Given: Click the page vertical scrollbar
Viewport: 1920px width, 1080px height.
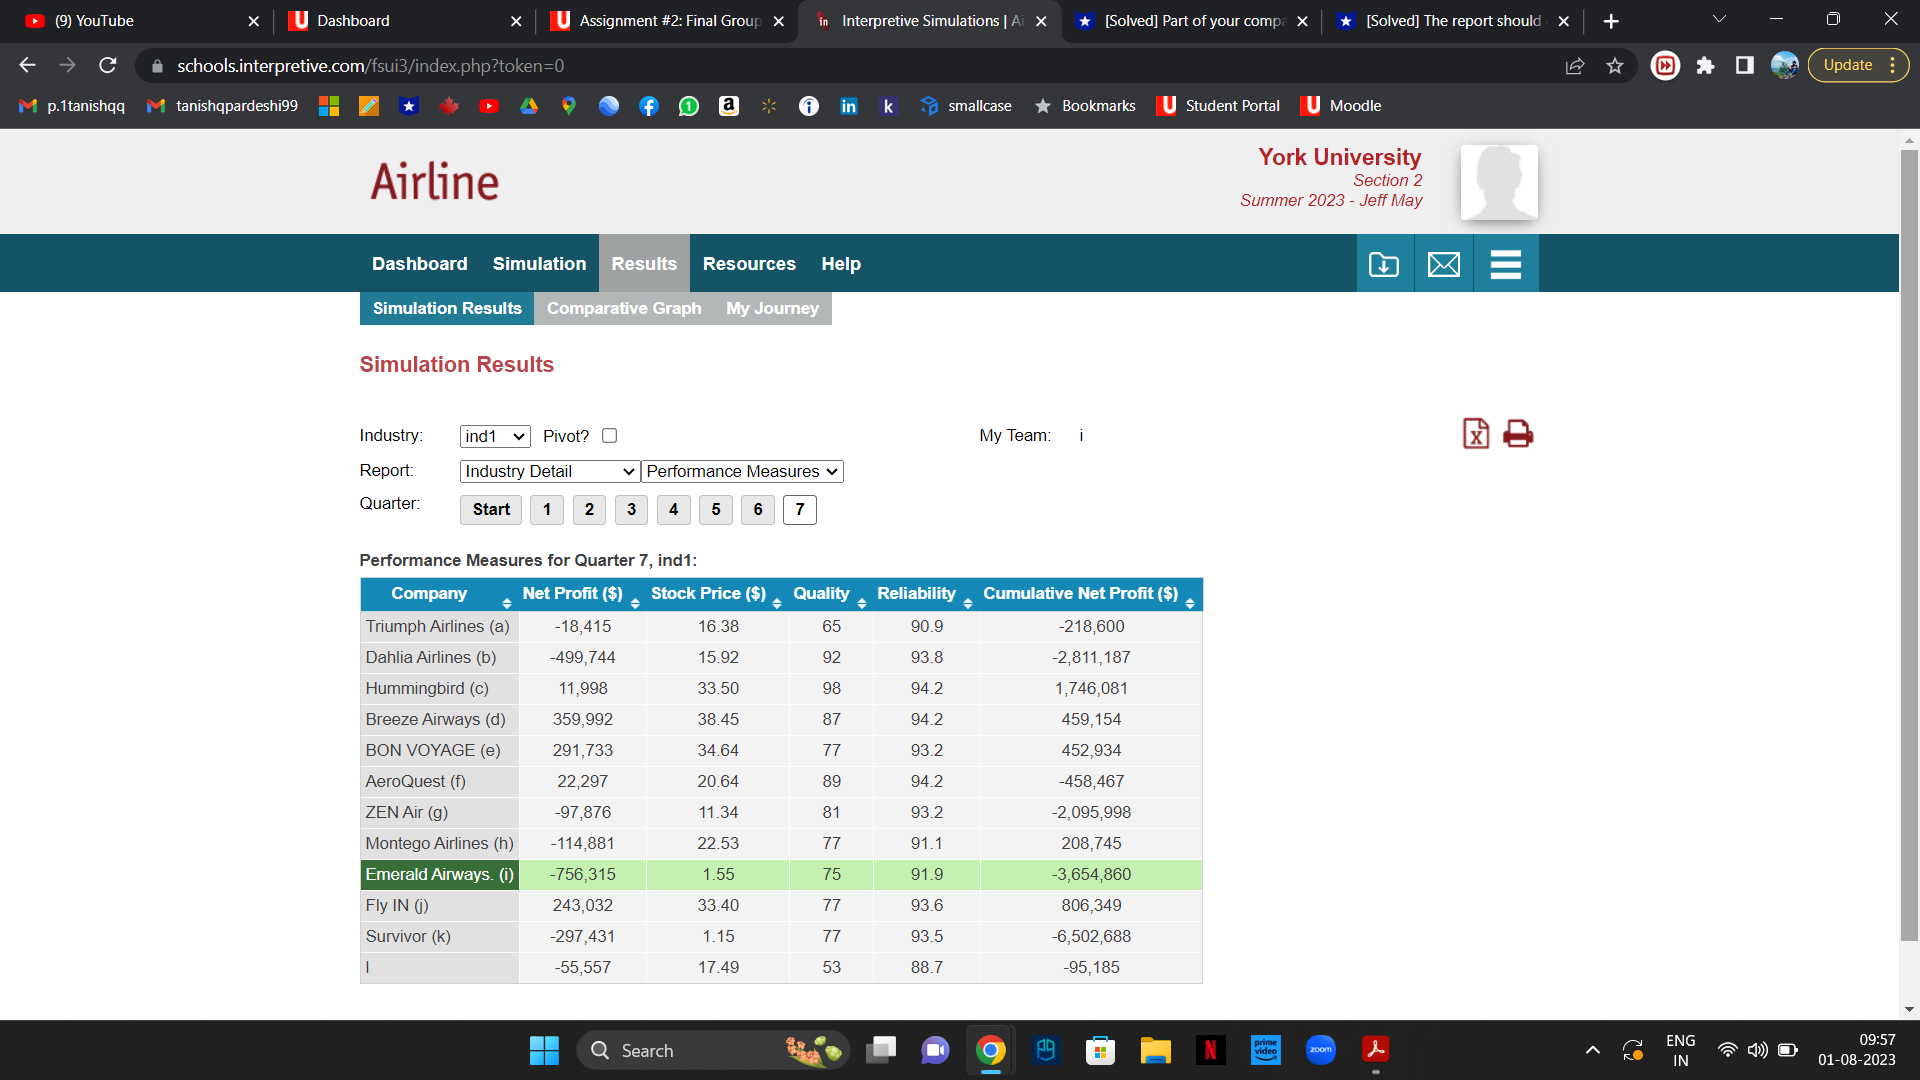Looking at the screenshot, I should (x=1909, y=545).
